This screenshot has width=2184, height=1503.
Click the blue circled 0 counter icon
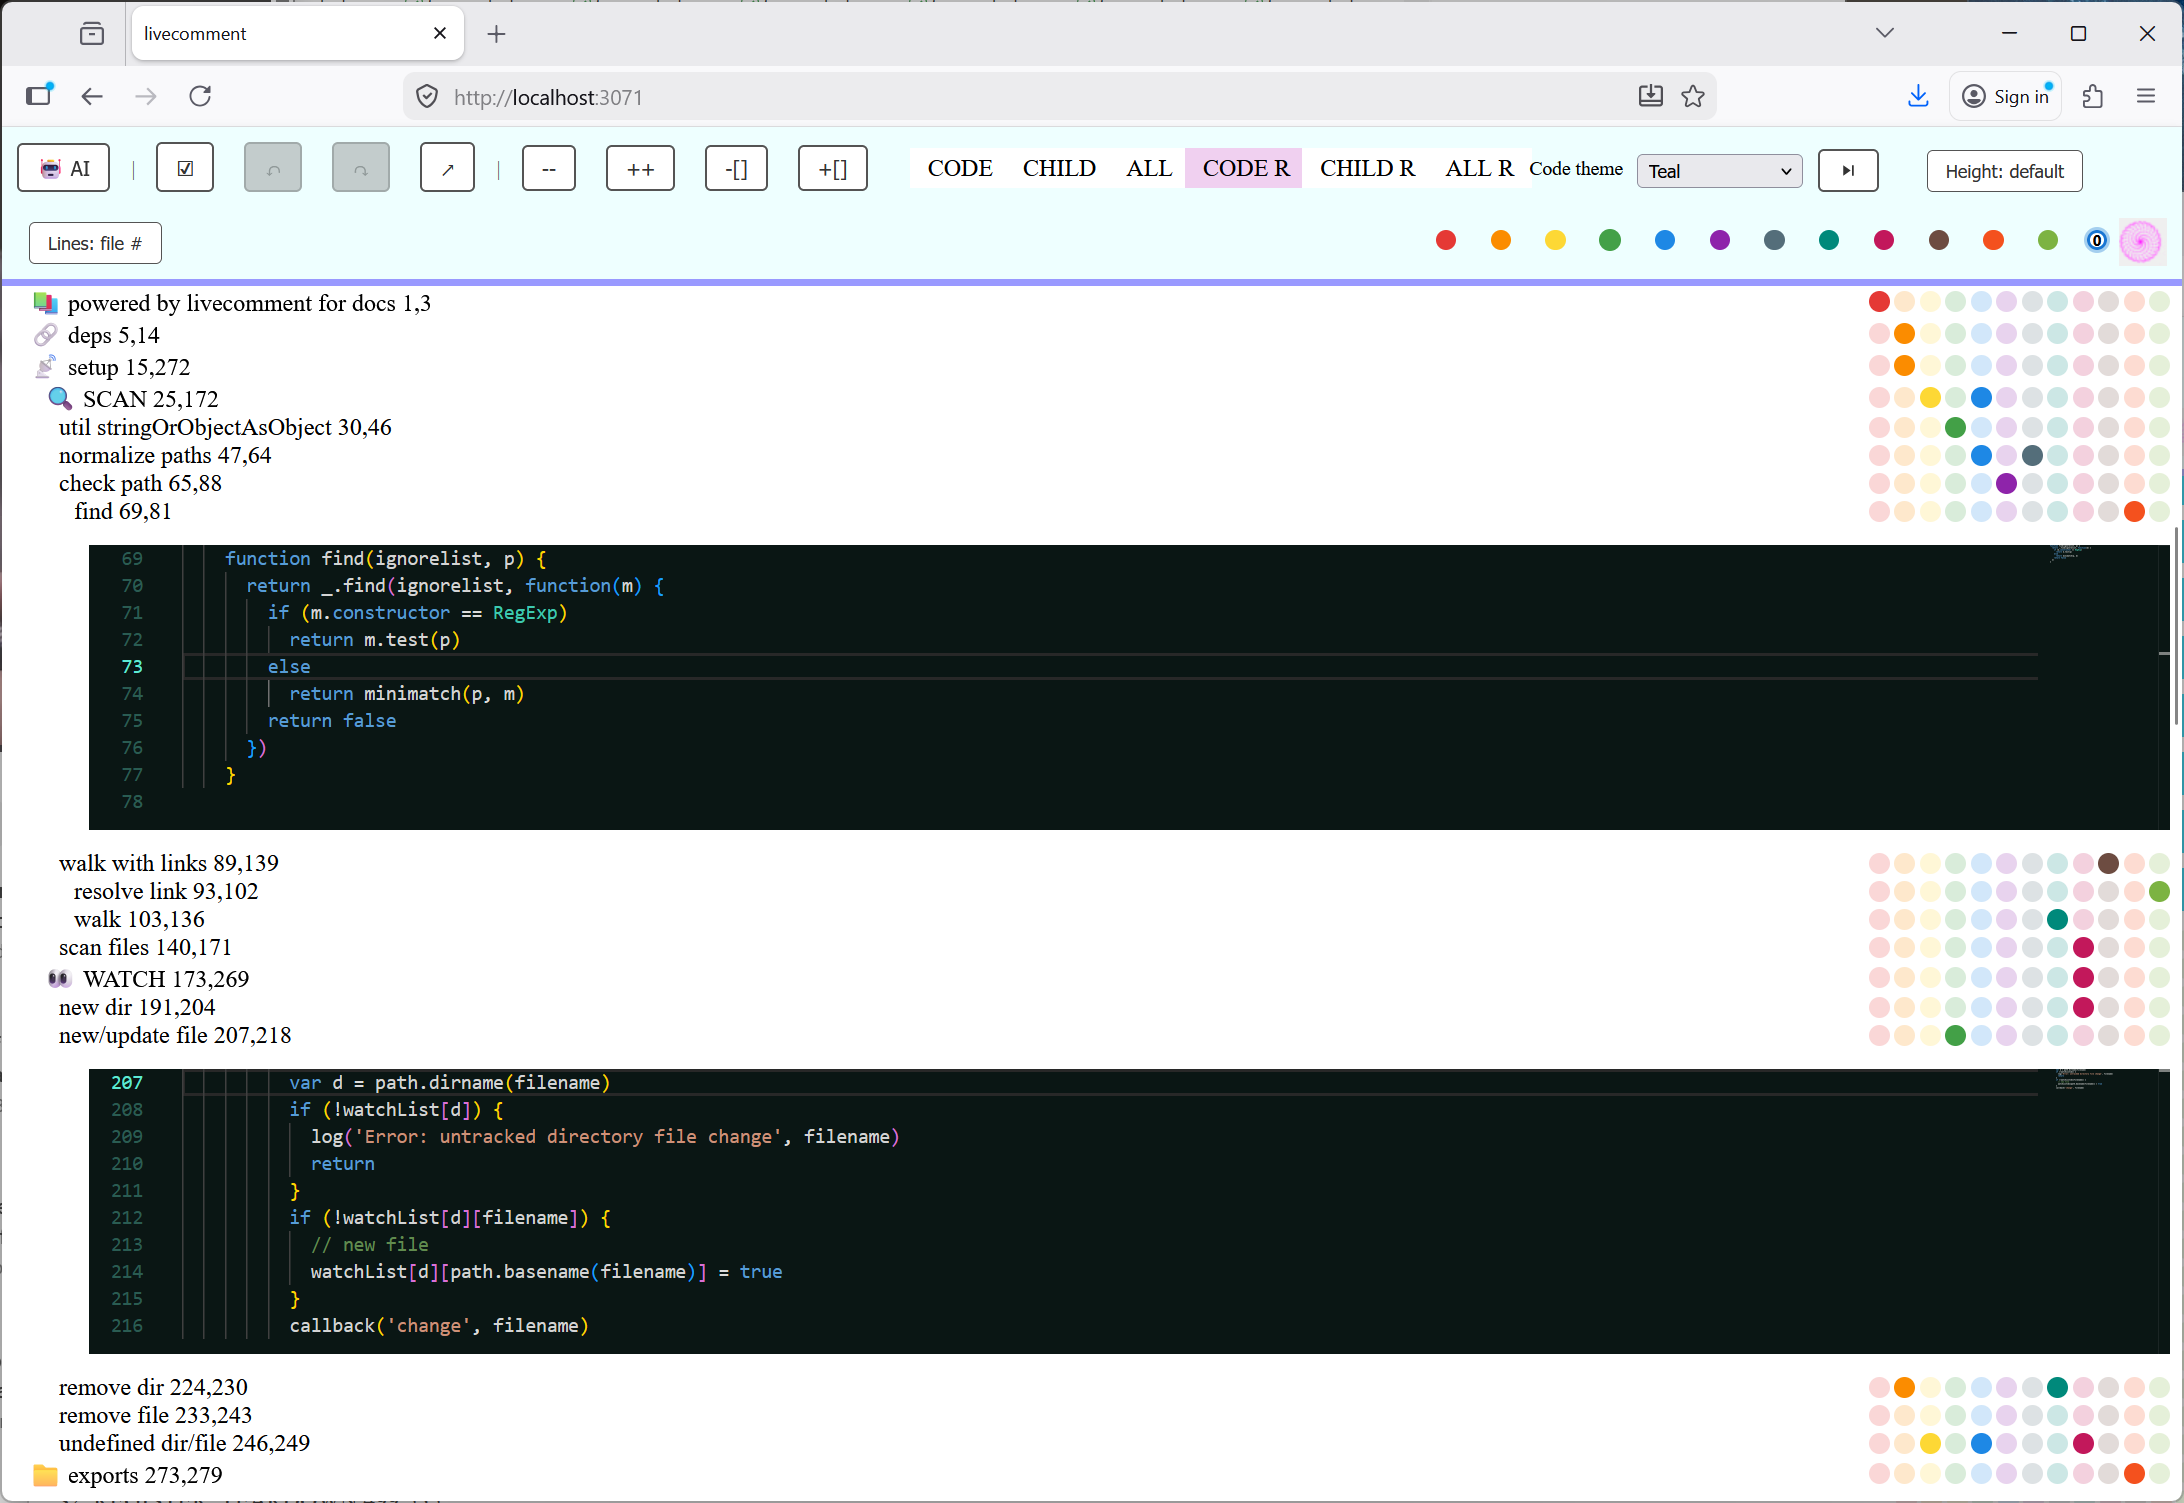(2097, 240)
